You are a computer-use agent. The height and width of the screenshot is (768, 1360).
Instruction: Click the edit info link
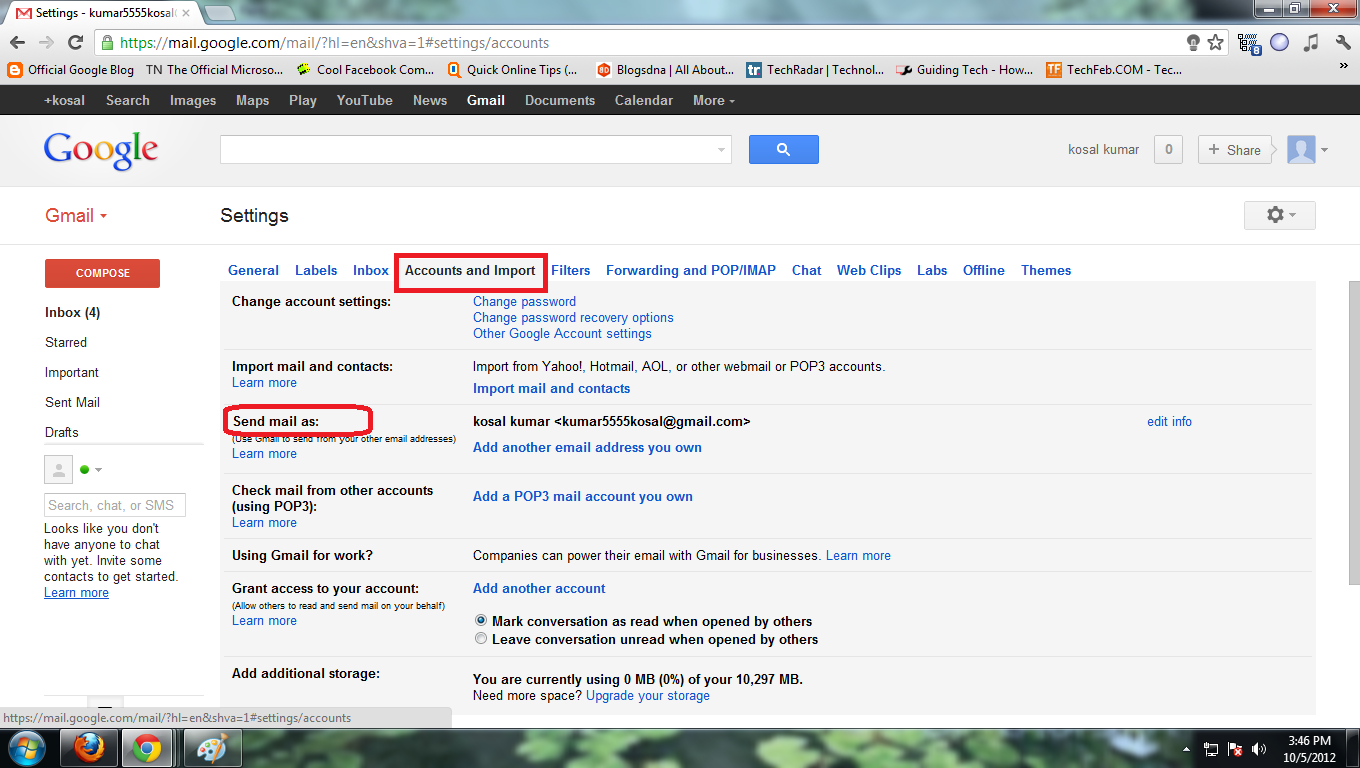[x=1169, y=421]
